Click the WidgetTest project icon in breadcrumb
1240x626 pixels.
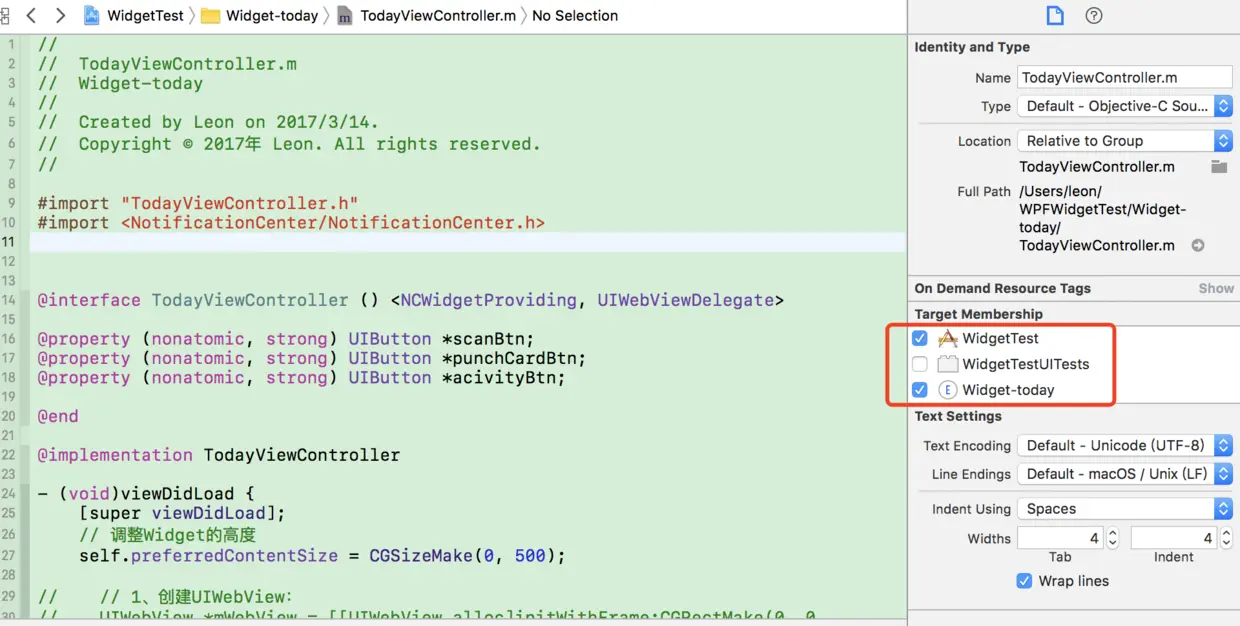tap(92, 15)
